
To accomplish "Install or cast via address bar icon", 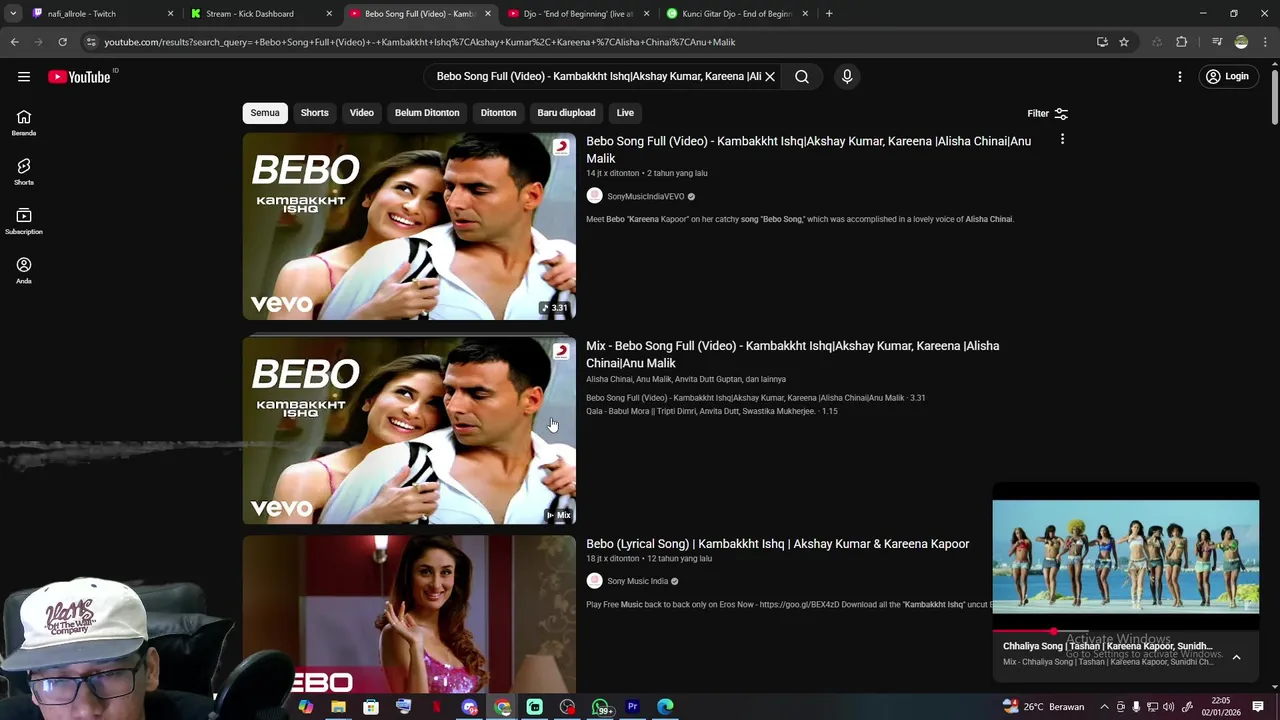I will (x=1102, y=42).
